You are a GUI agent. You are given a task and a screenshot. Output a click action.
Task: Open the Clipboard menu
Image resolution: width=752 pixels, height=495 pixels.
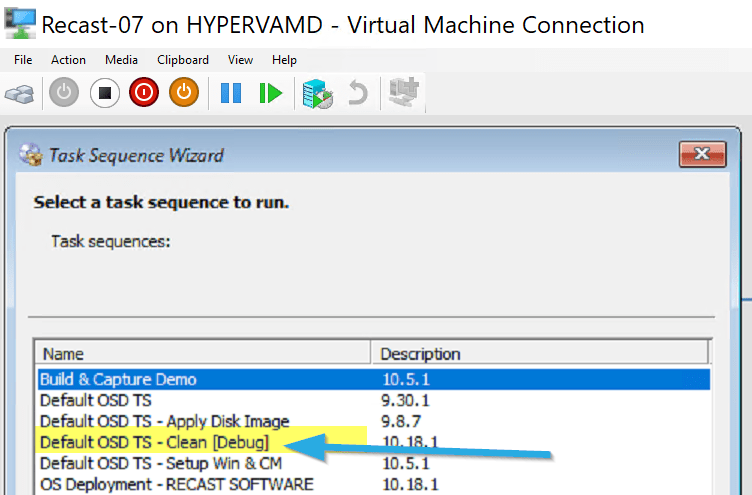pyautogui.click(x=183, y=60)
